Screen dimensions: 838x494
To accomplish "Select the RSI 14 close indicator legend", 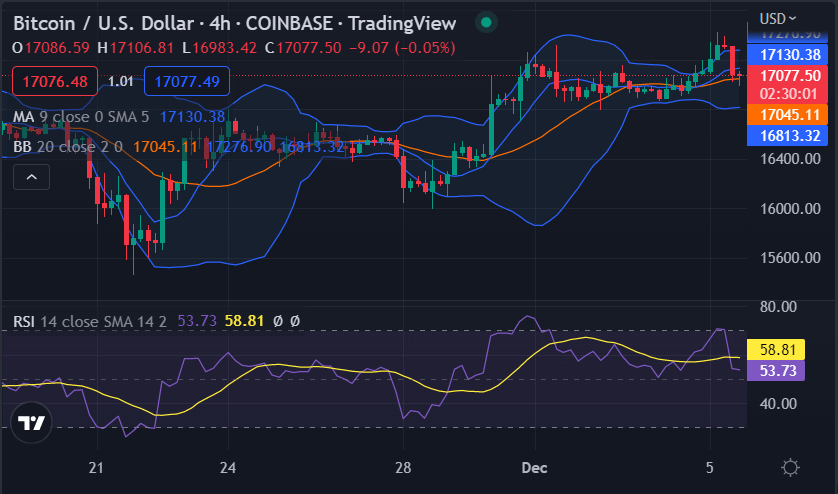I will coord(90,321).
